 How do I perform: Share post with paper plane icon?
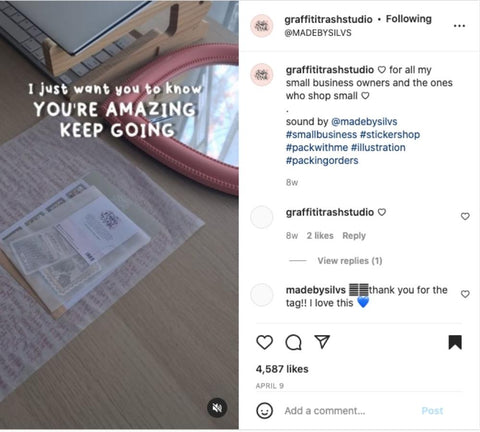coord(322,342)
